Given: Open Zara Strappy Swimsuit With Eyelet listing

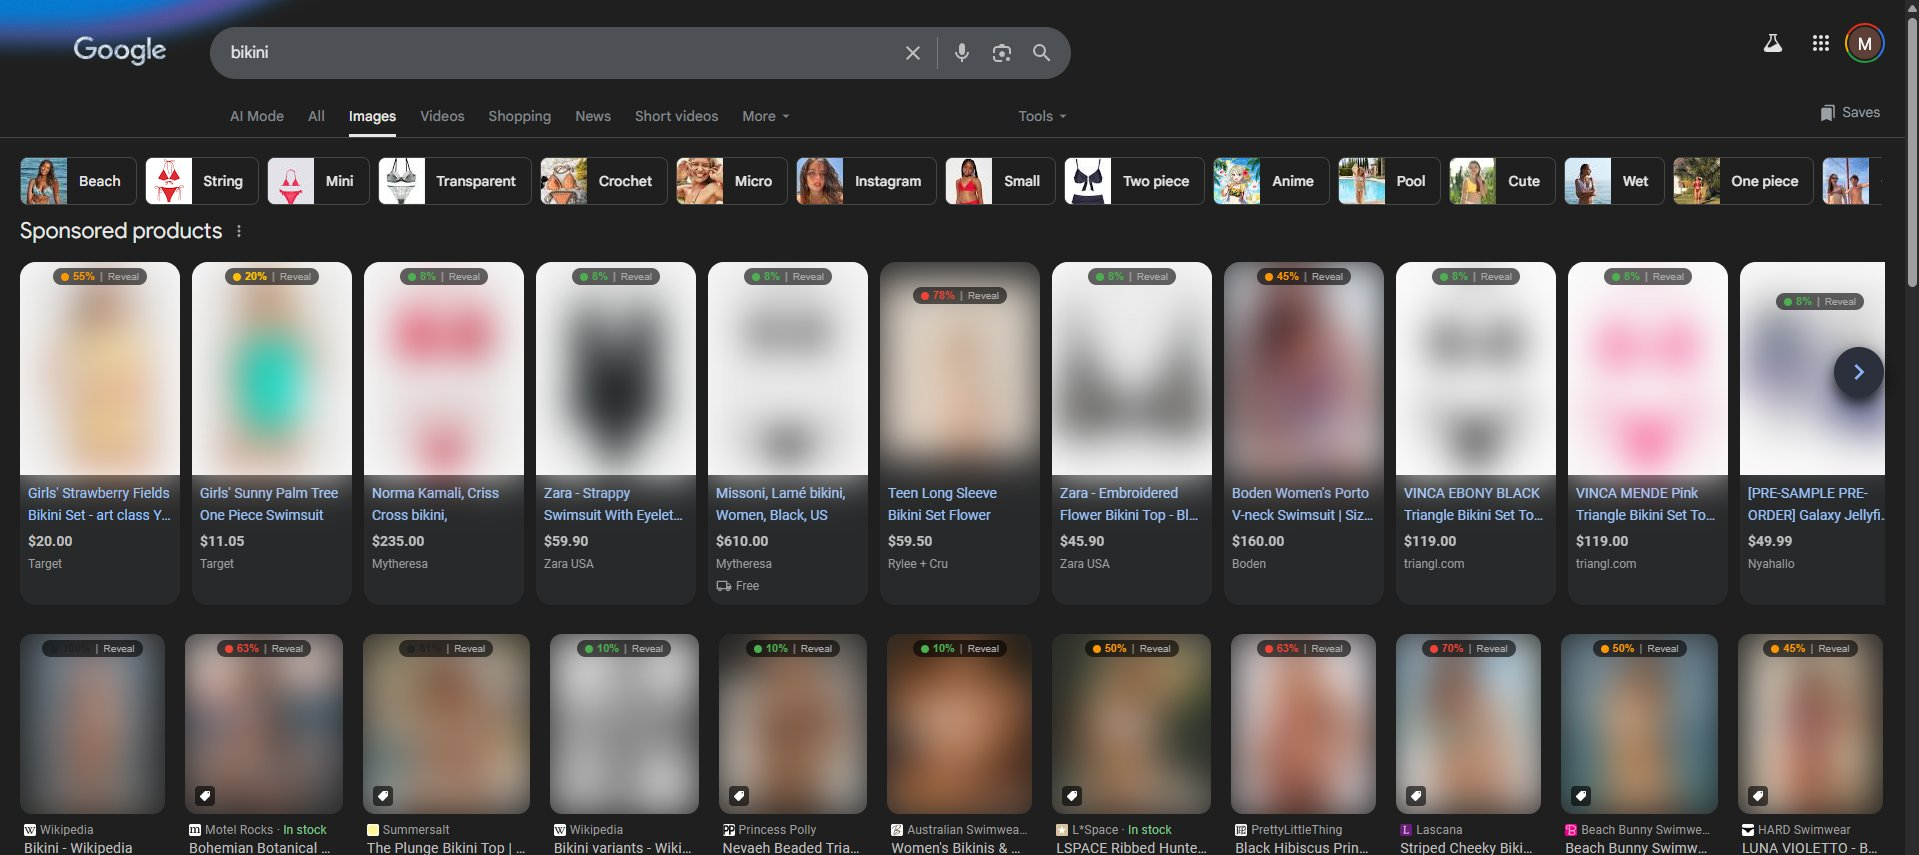Looking at the screenshot, I should 613,504.
